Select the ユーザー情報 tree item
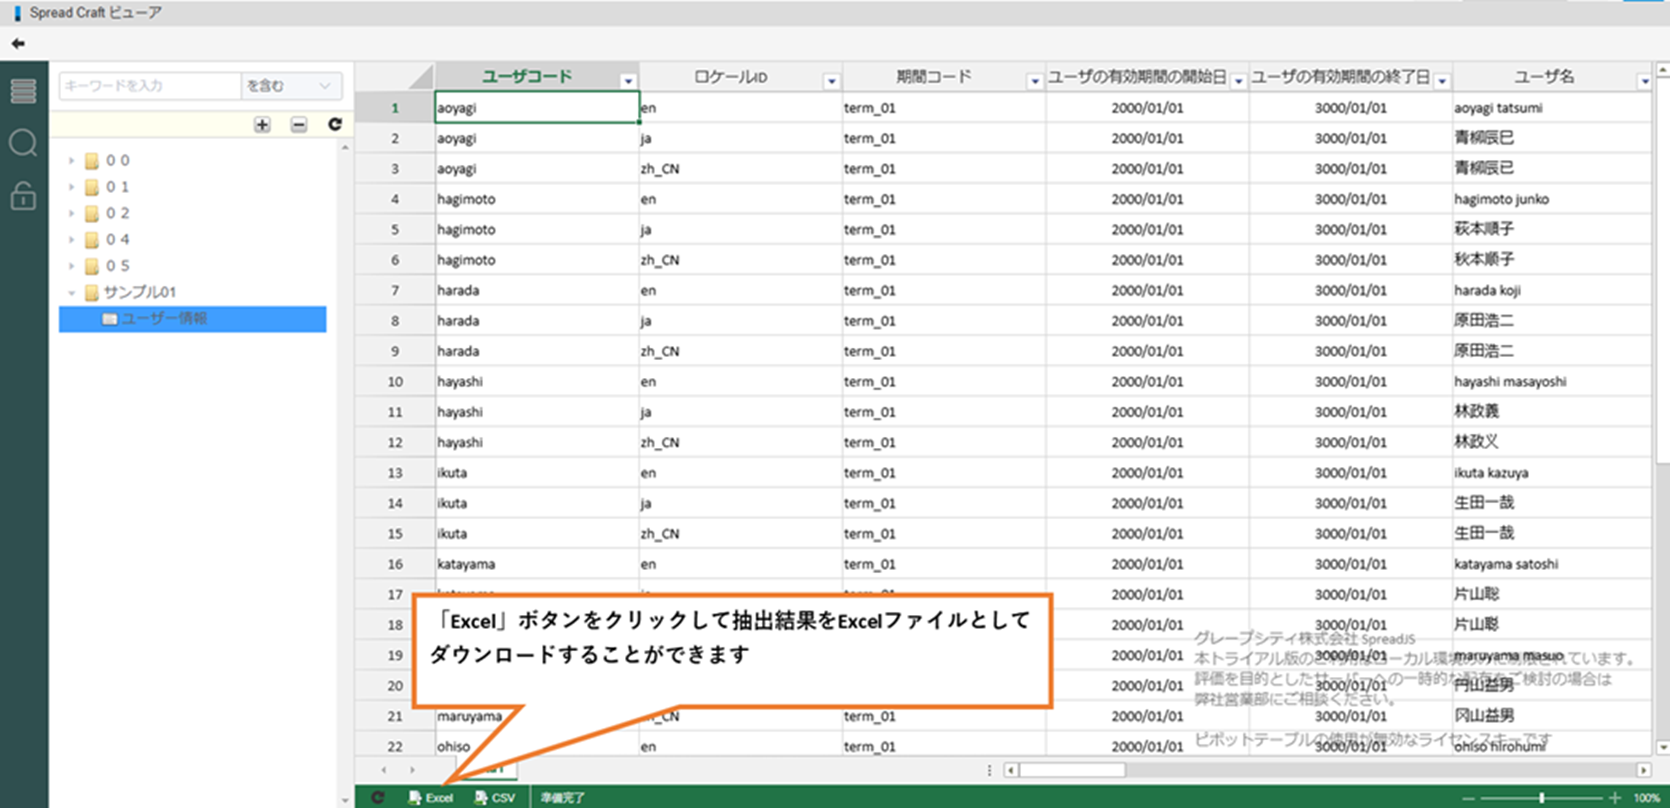Image resolution: width=1670 pixels, height=808 pixels. click(164, 319)
